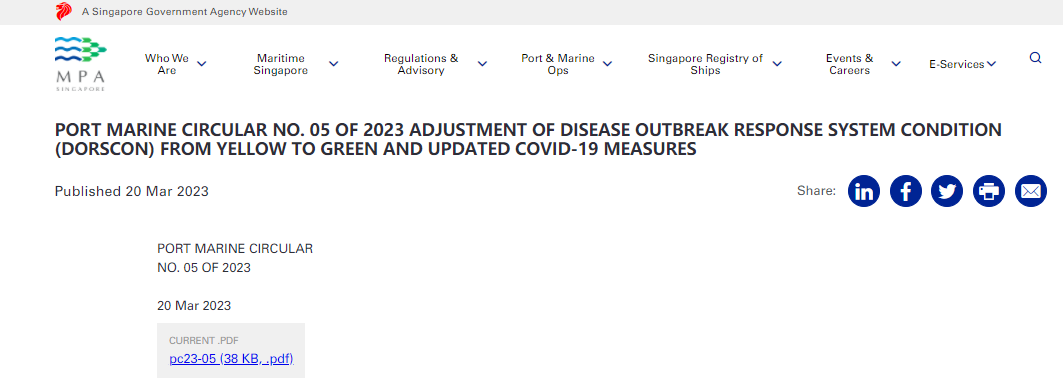Image resolution: width=1063 pixels, height=383 pixels.
Task: Open the Singapore Registry of Ships menu
Action: (705, 64)
